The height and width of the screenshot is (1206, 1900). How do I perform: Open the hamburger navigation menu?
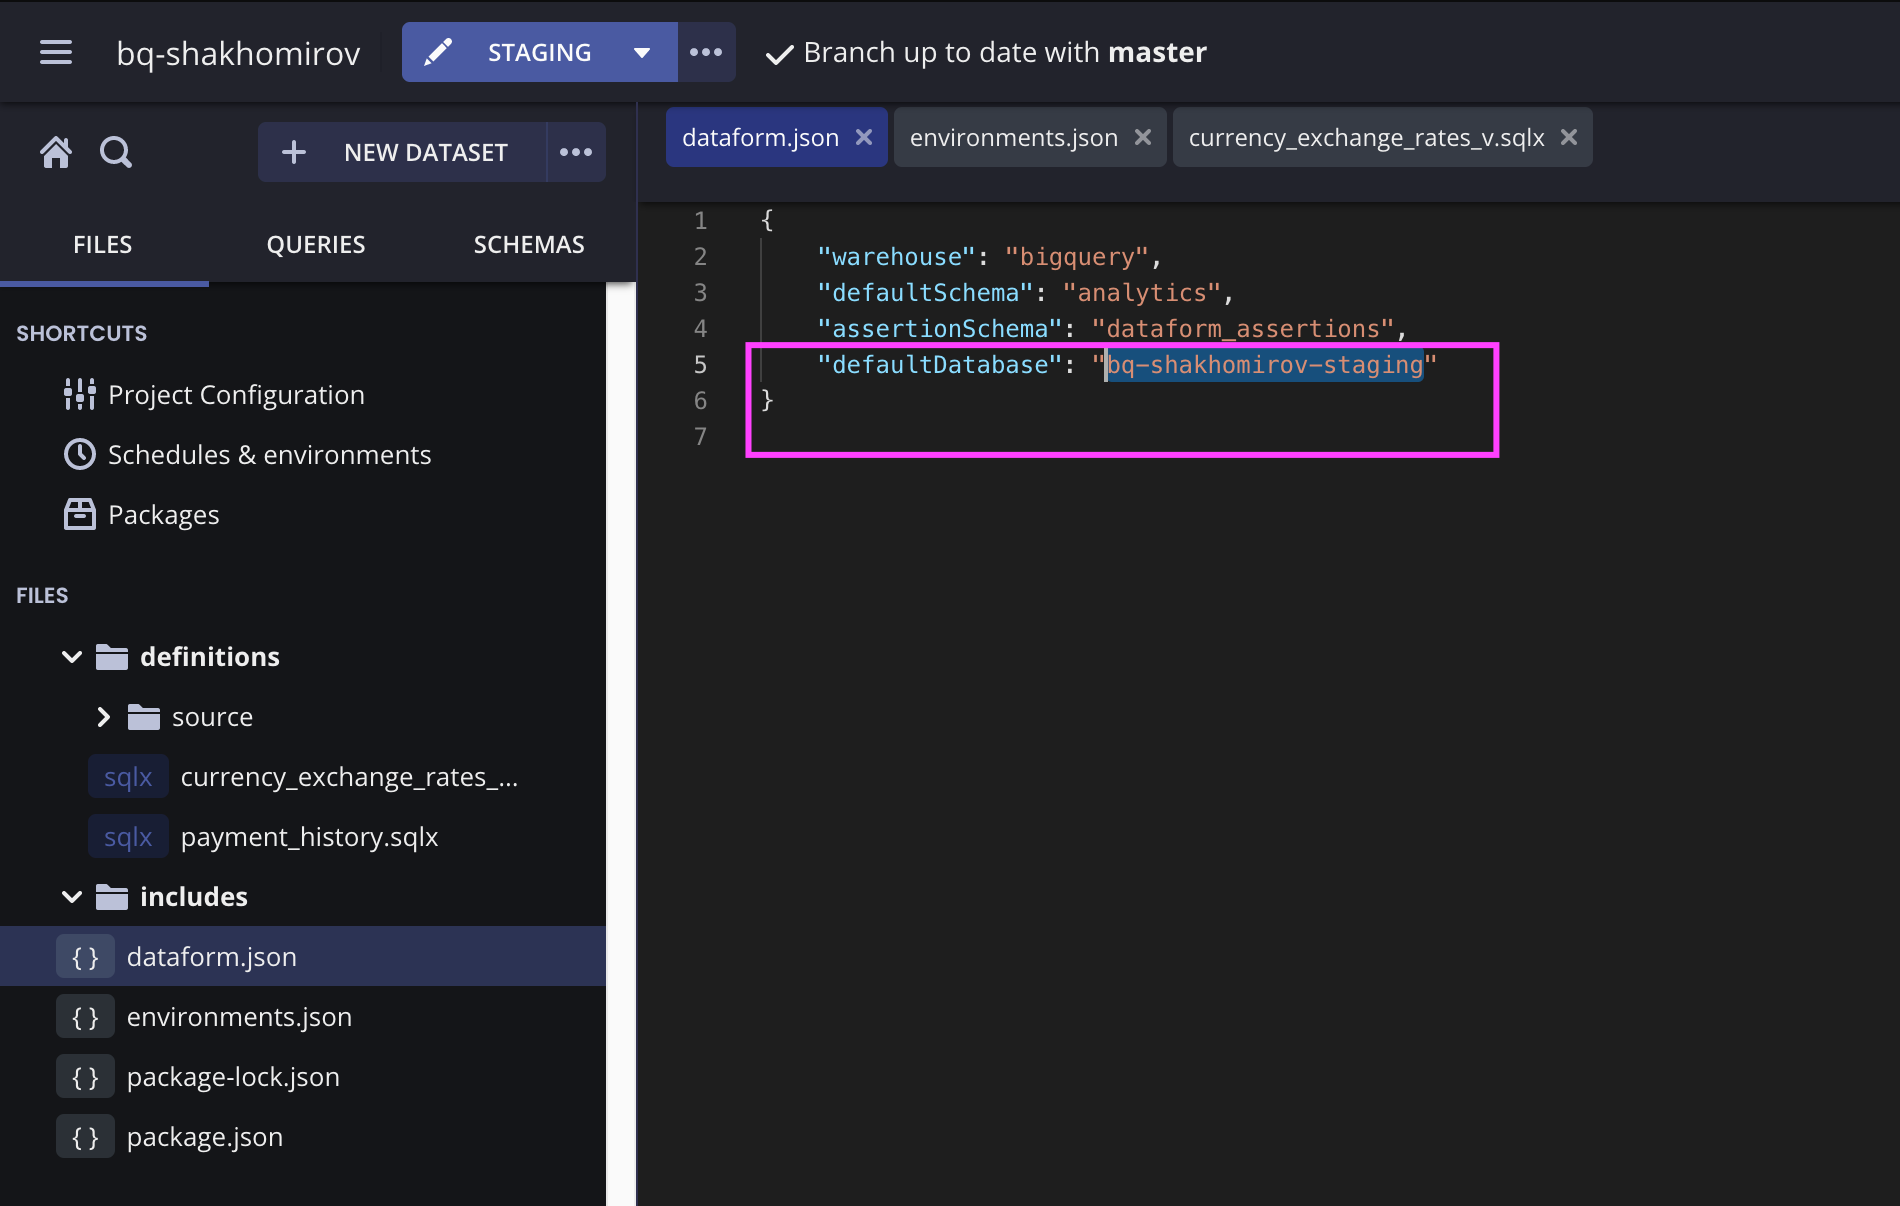56,52
